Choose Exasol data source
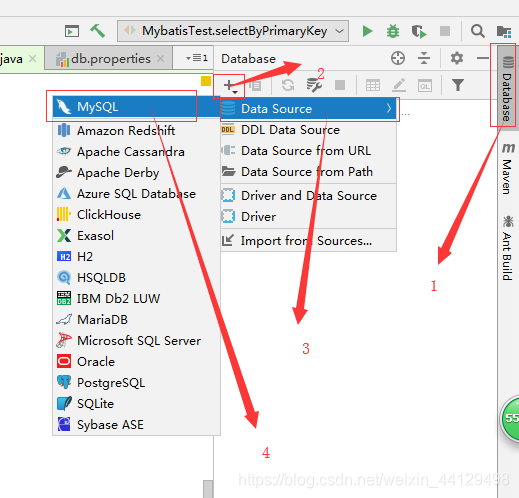 pyautogui.click(x=136, y=236)
